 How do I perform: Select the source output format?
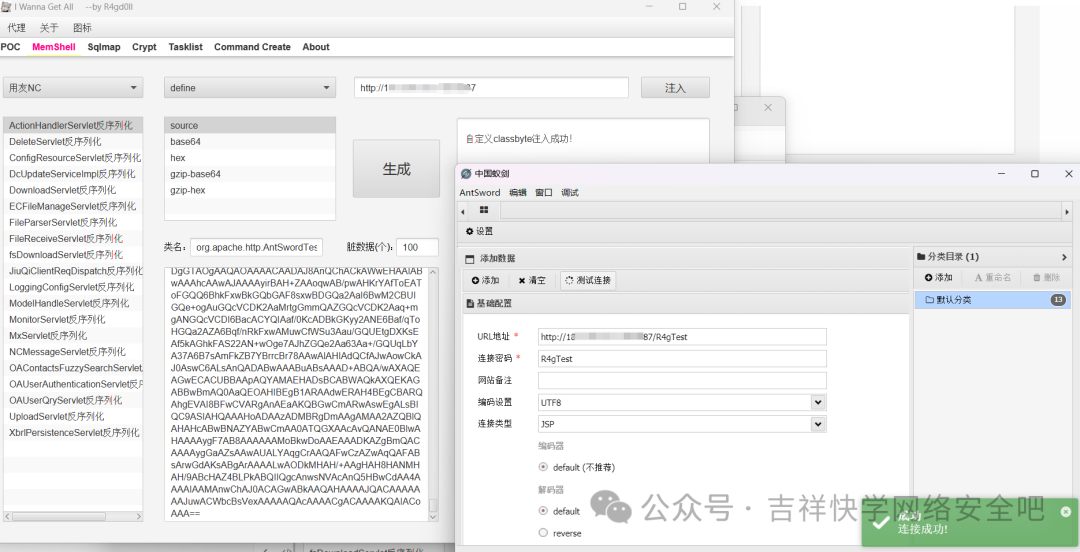tap(249, 125)
